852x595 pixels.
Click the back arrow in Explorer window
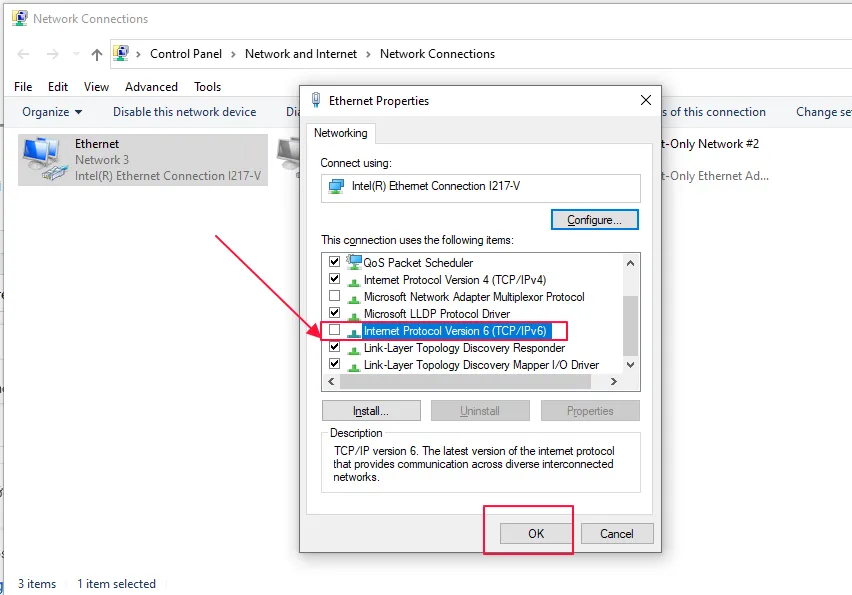[23, 54]
